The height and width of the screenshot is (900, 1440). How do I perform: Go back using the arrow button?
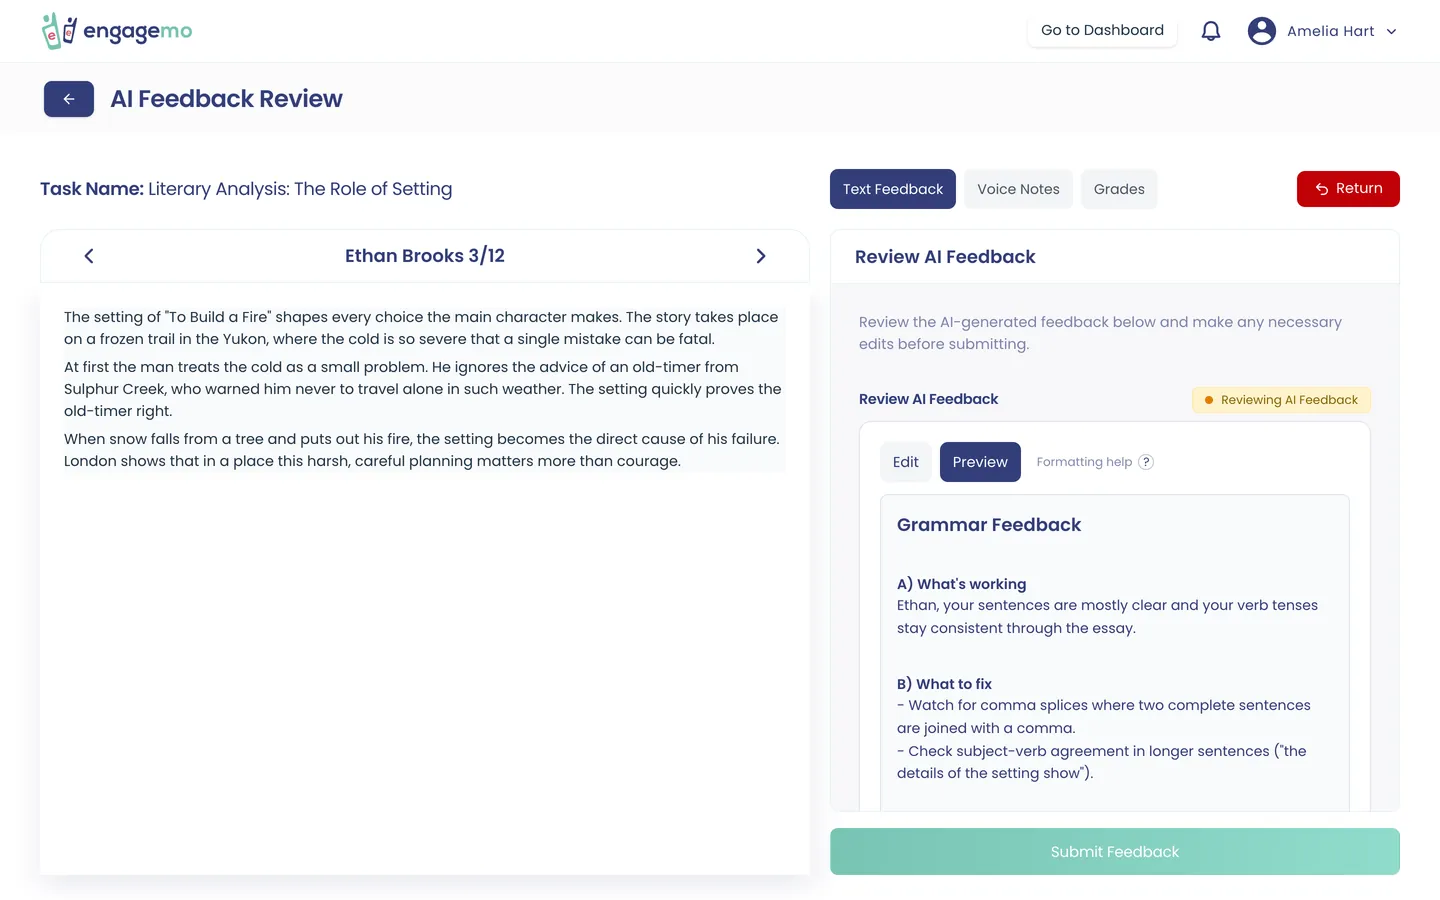[x=69, y=99]
